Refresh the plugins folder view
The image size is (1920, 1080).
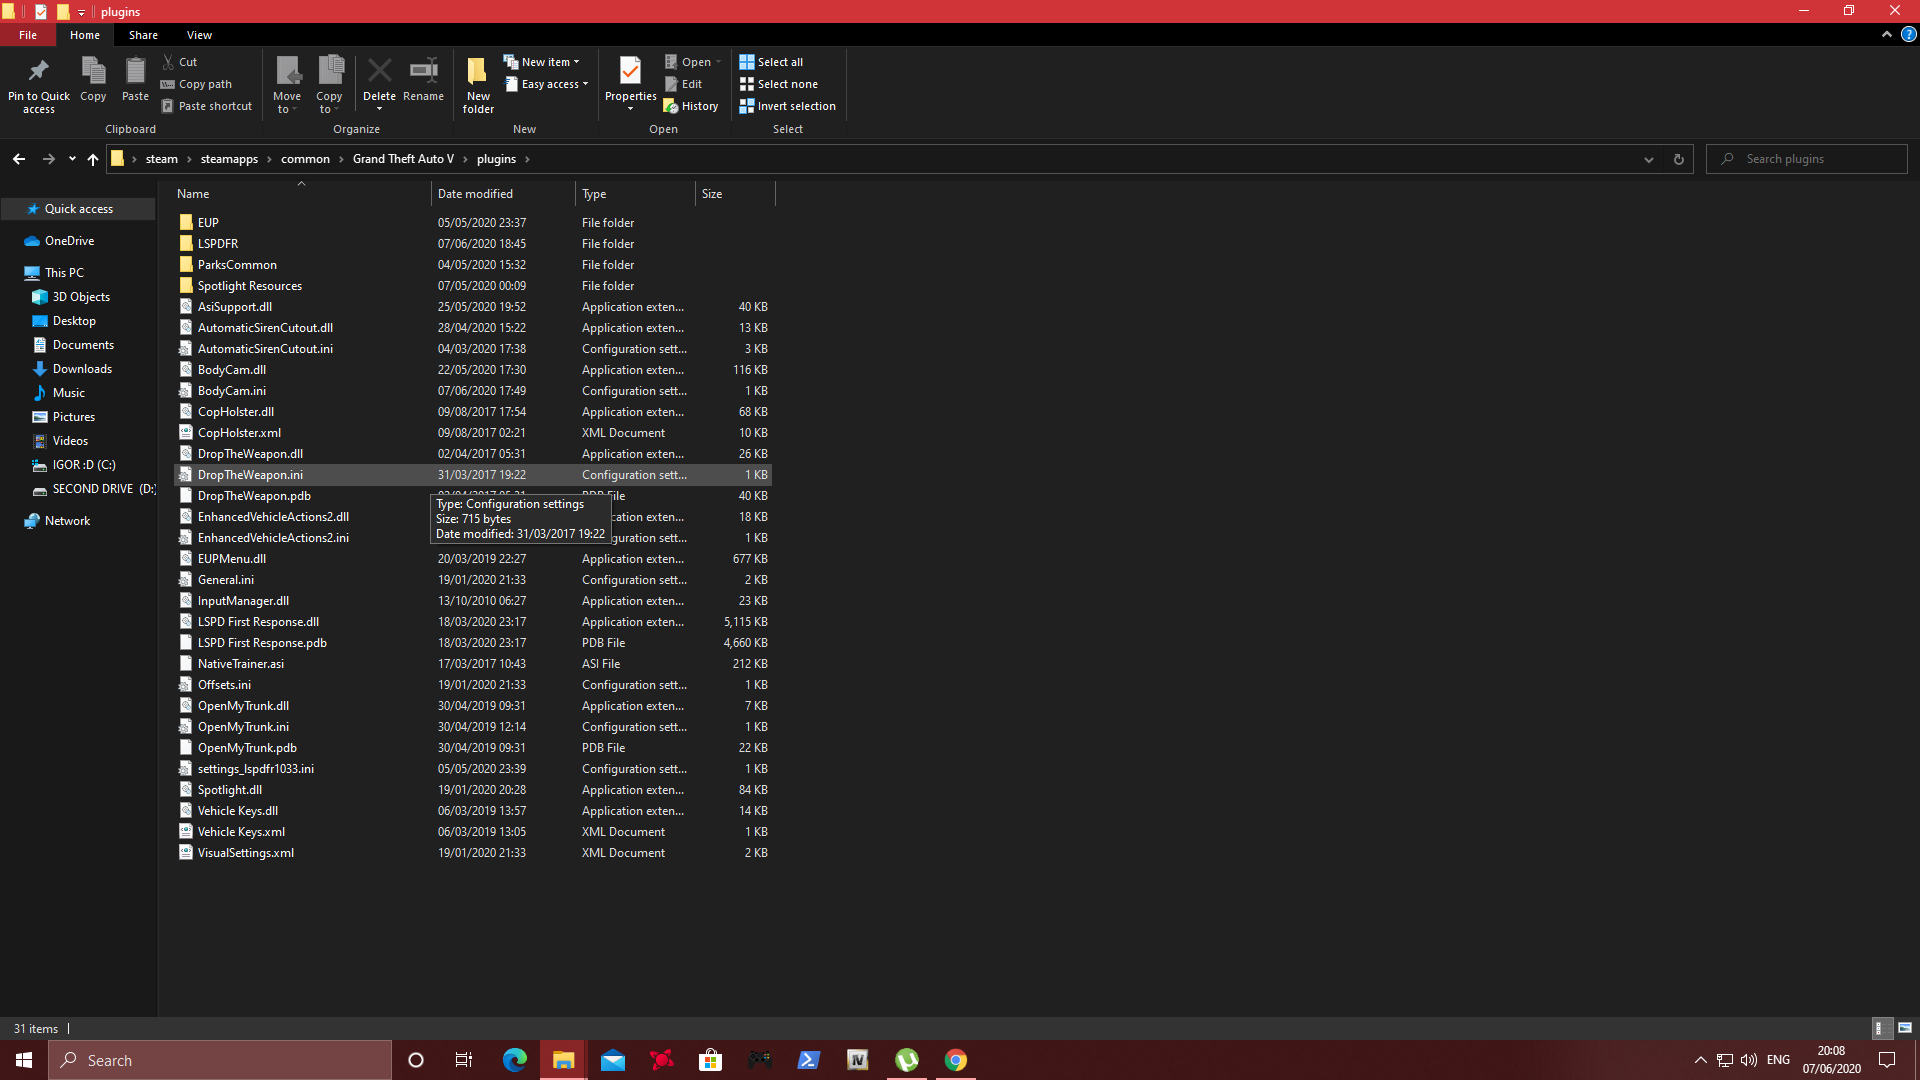[1679, 159]
